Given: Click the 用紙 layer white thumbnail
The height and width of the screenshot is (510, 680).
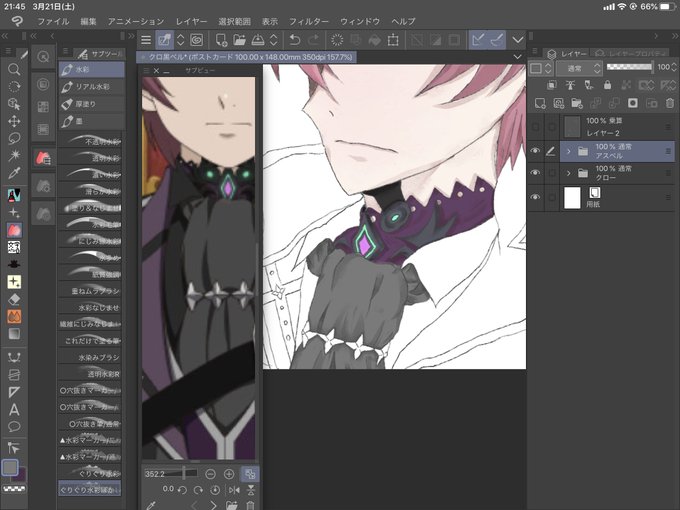Looking at the screenshot, I should coord(572,198).
